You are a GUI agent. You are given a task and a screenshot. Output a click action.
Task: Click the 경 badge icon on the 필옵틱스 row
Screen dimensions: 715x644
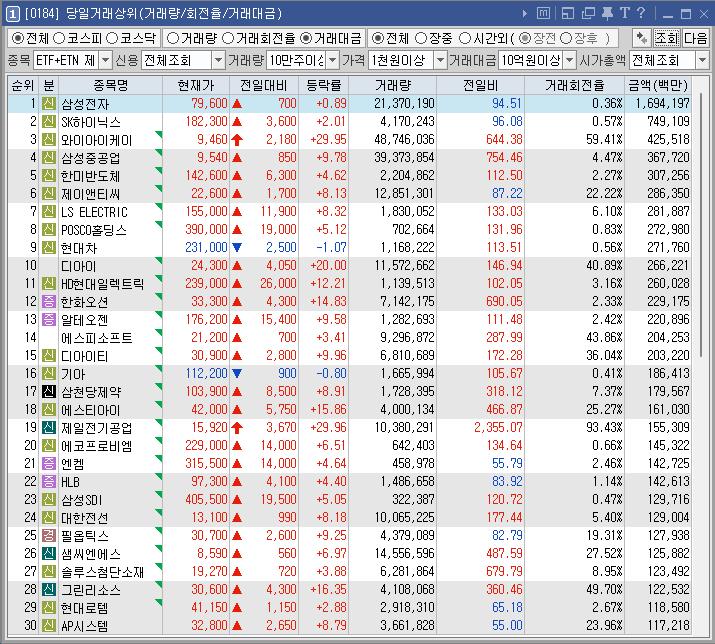tap(49, 535)
